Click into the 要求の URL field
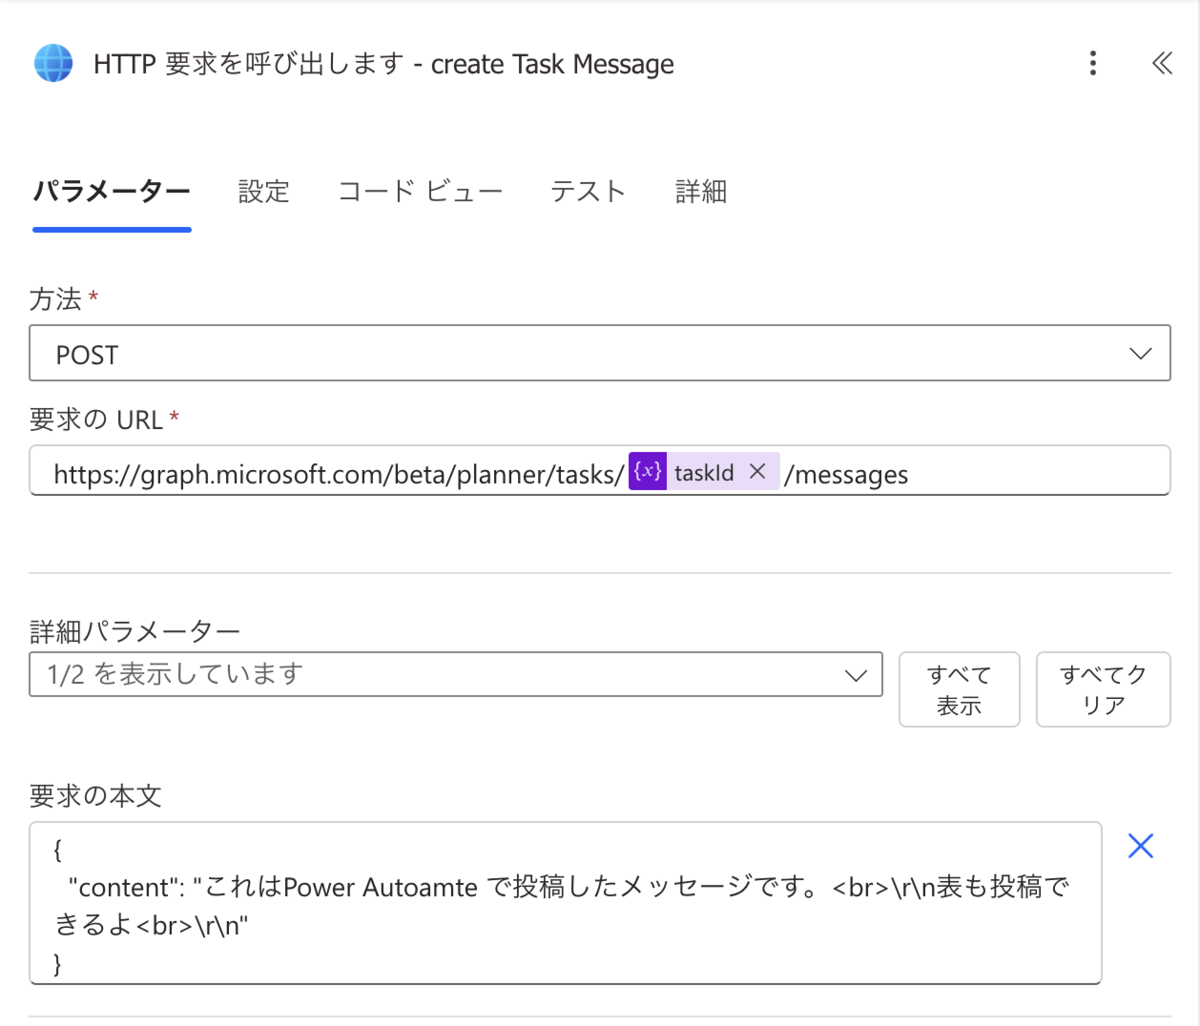Viewport: 1200px width, 1026px height. click(x=600, y=471)
